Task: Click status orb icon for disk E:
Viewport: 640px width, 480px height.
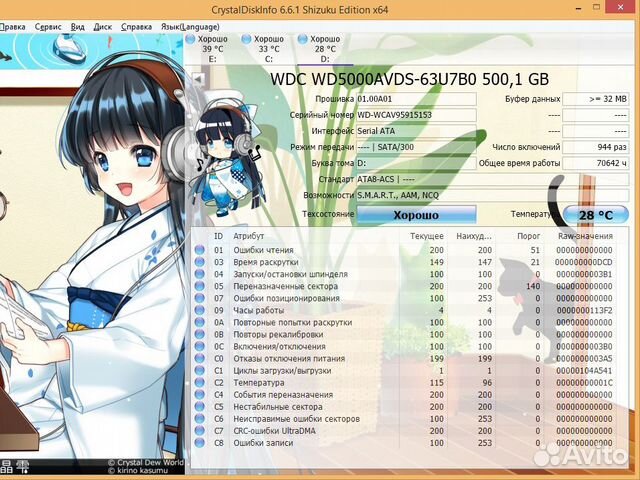Action: [190, 39]
